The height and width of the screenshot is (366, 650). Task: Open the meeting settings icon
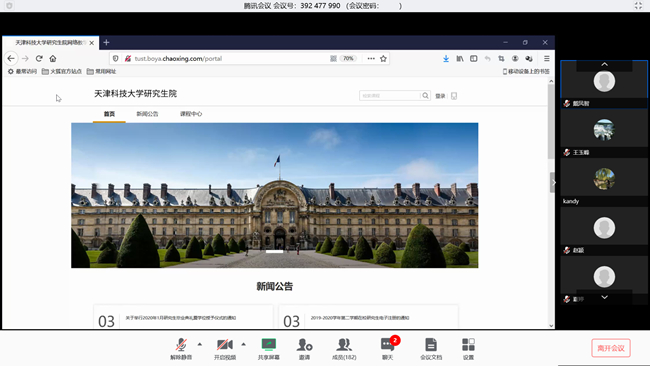[x=468, y=344]
